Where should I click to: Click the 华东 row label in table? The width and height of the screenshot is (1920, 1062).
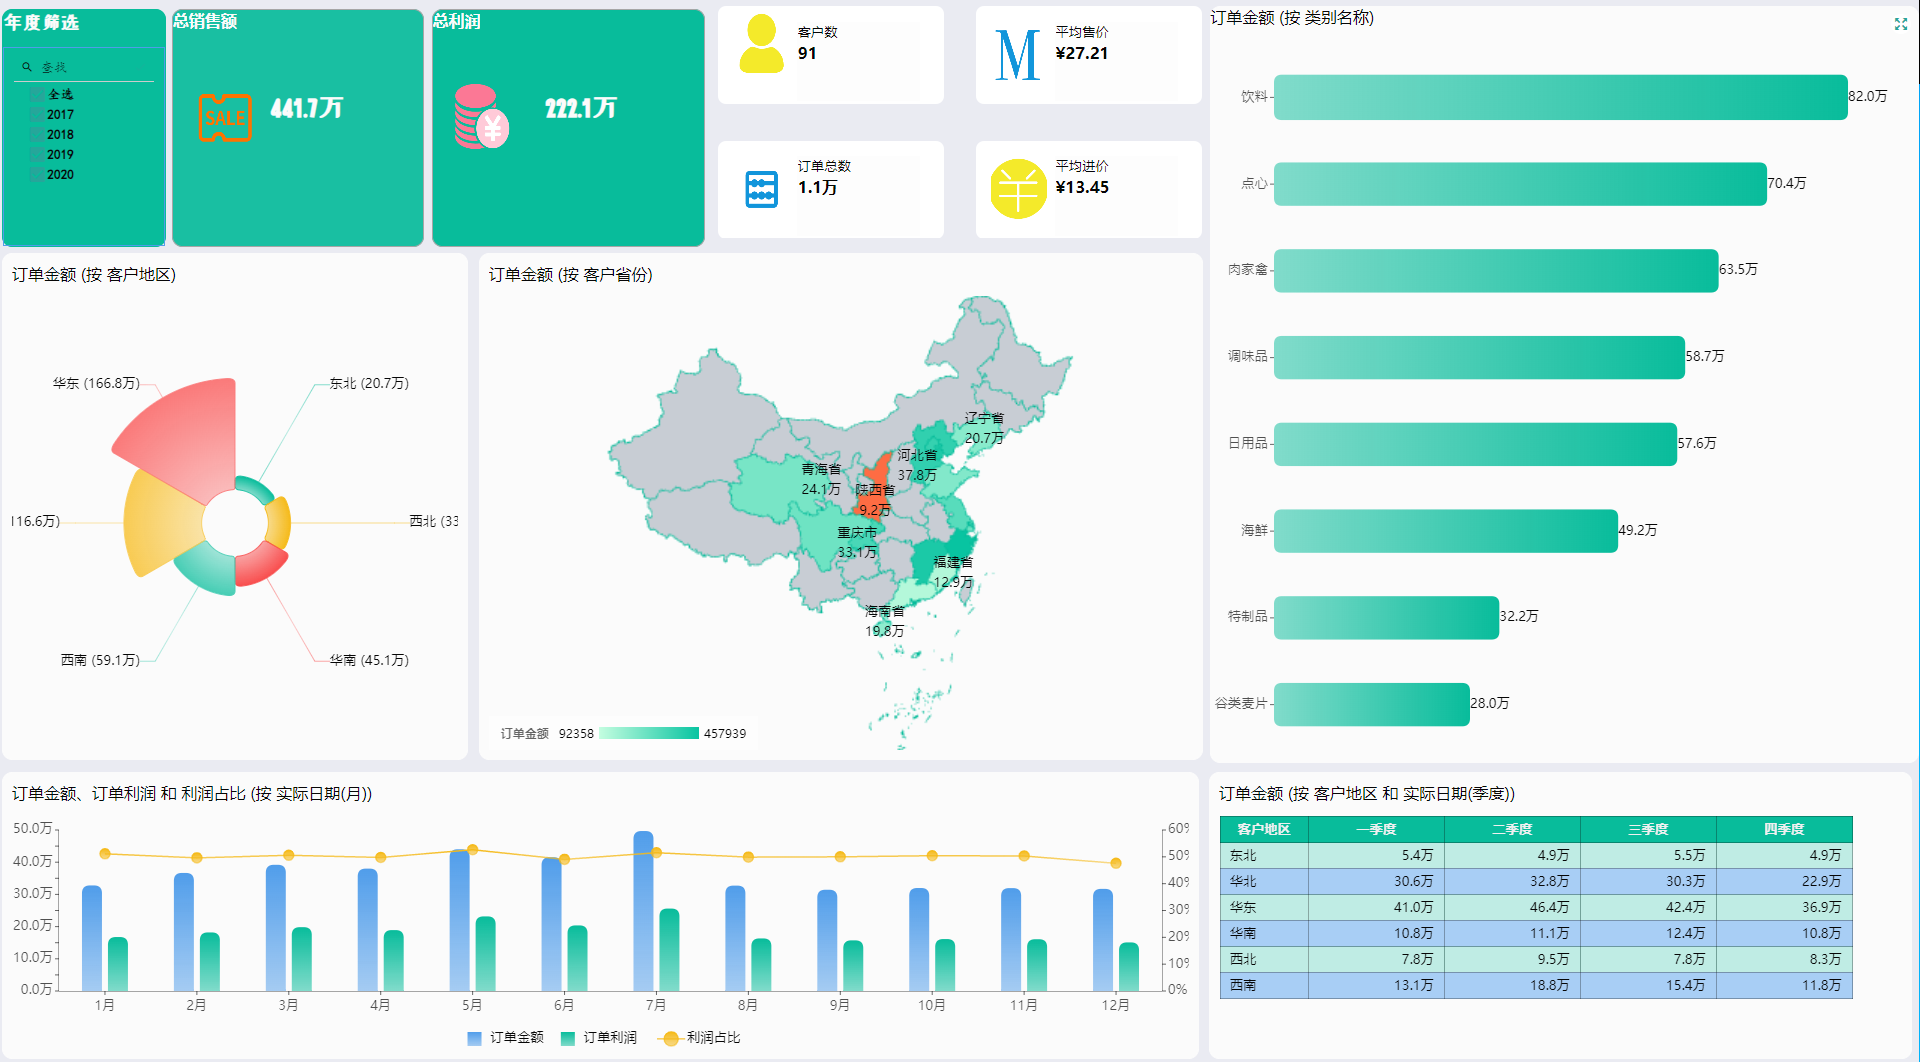1243,907
